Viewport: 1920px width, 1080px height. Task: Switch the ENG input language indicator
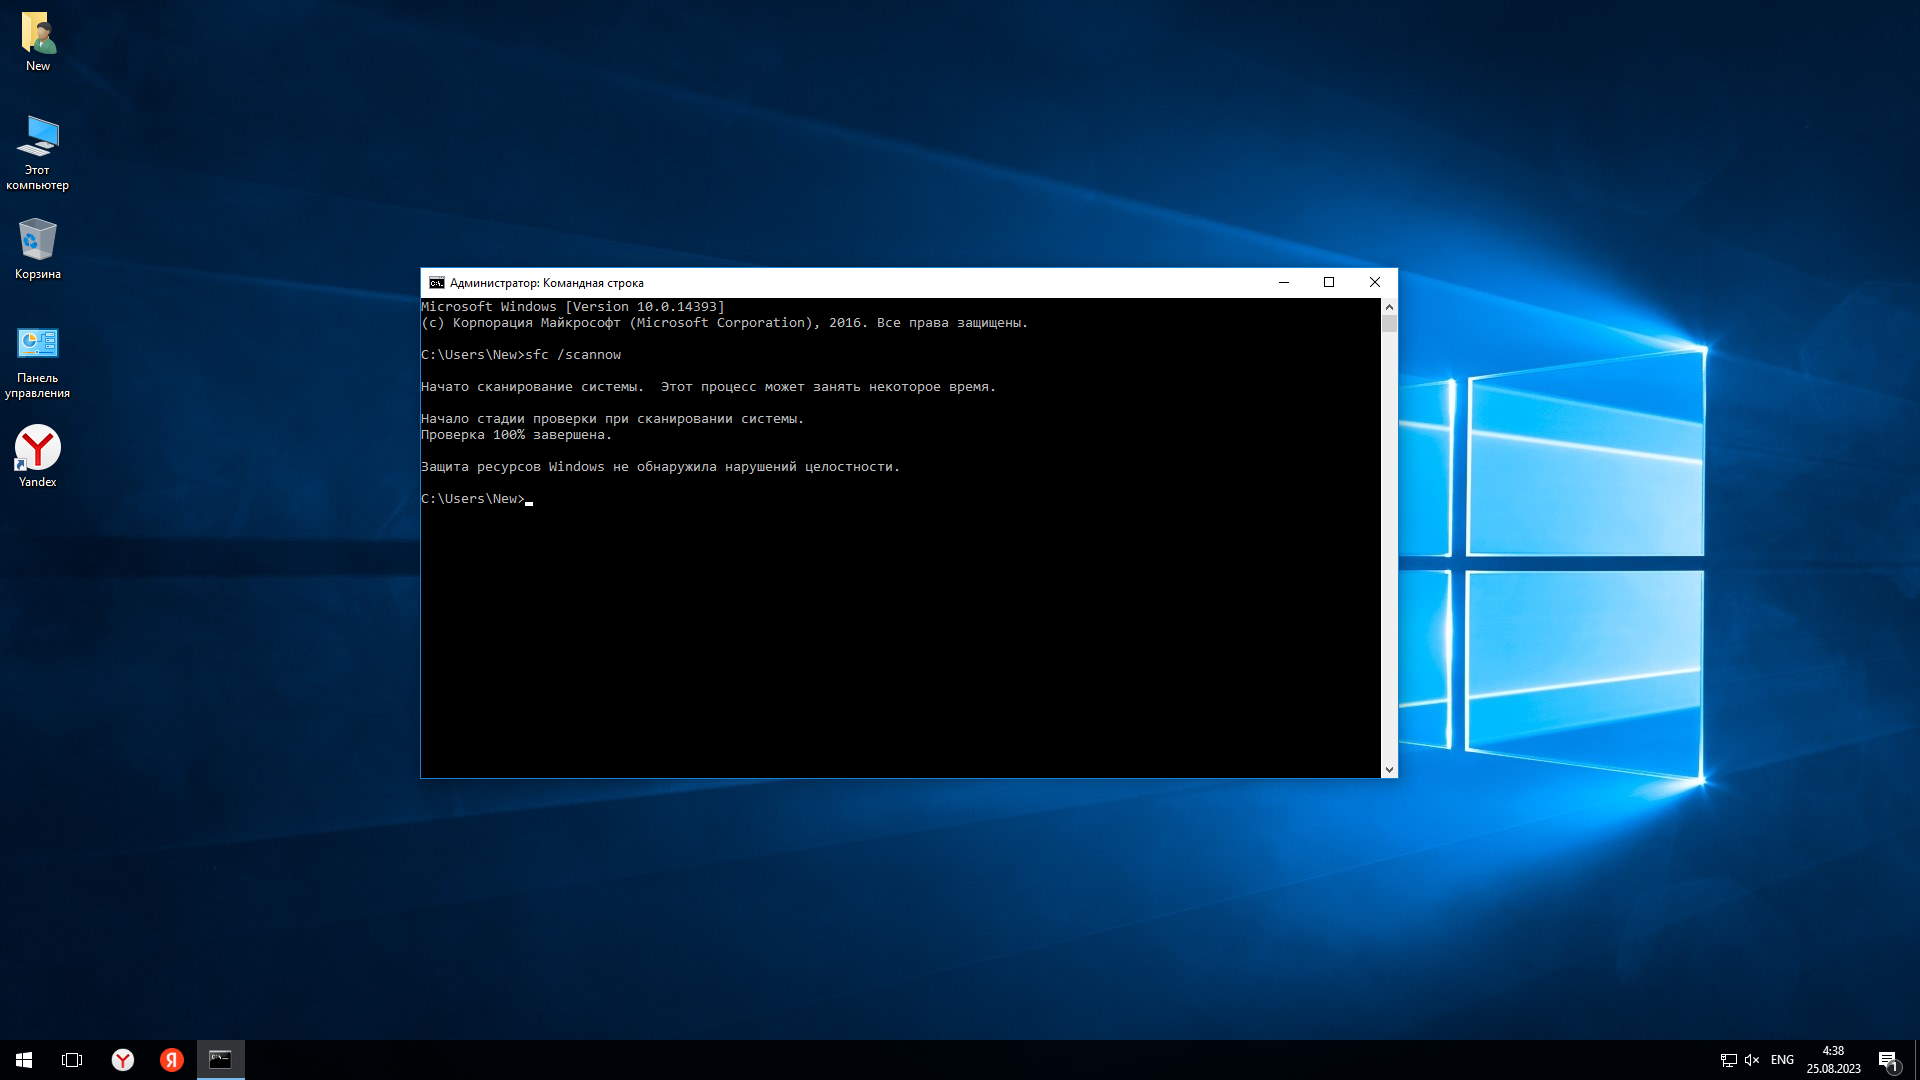(x=1782, y=1060)
